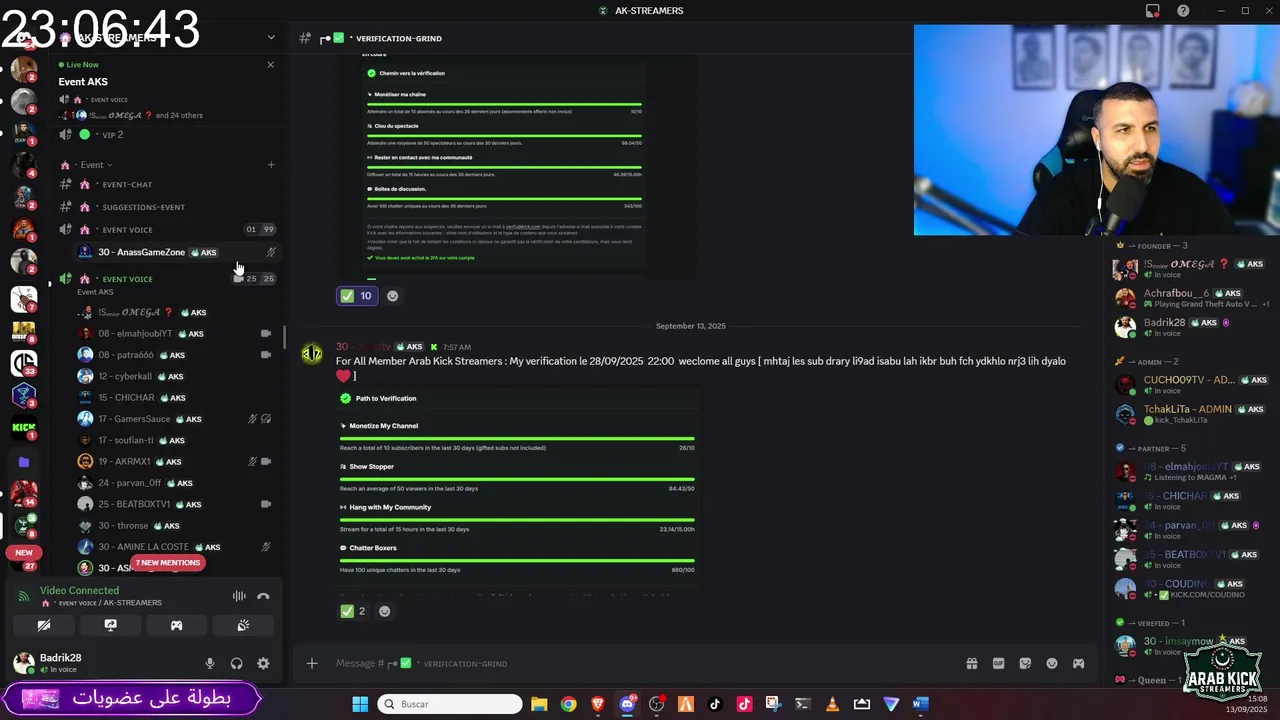
Task: Open the emoji picker in message bar
Action: point(1052,663)
